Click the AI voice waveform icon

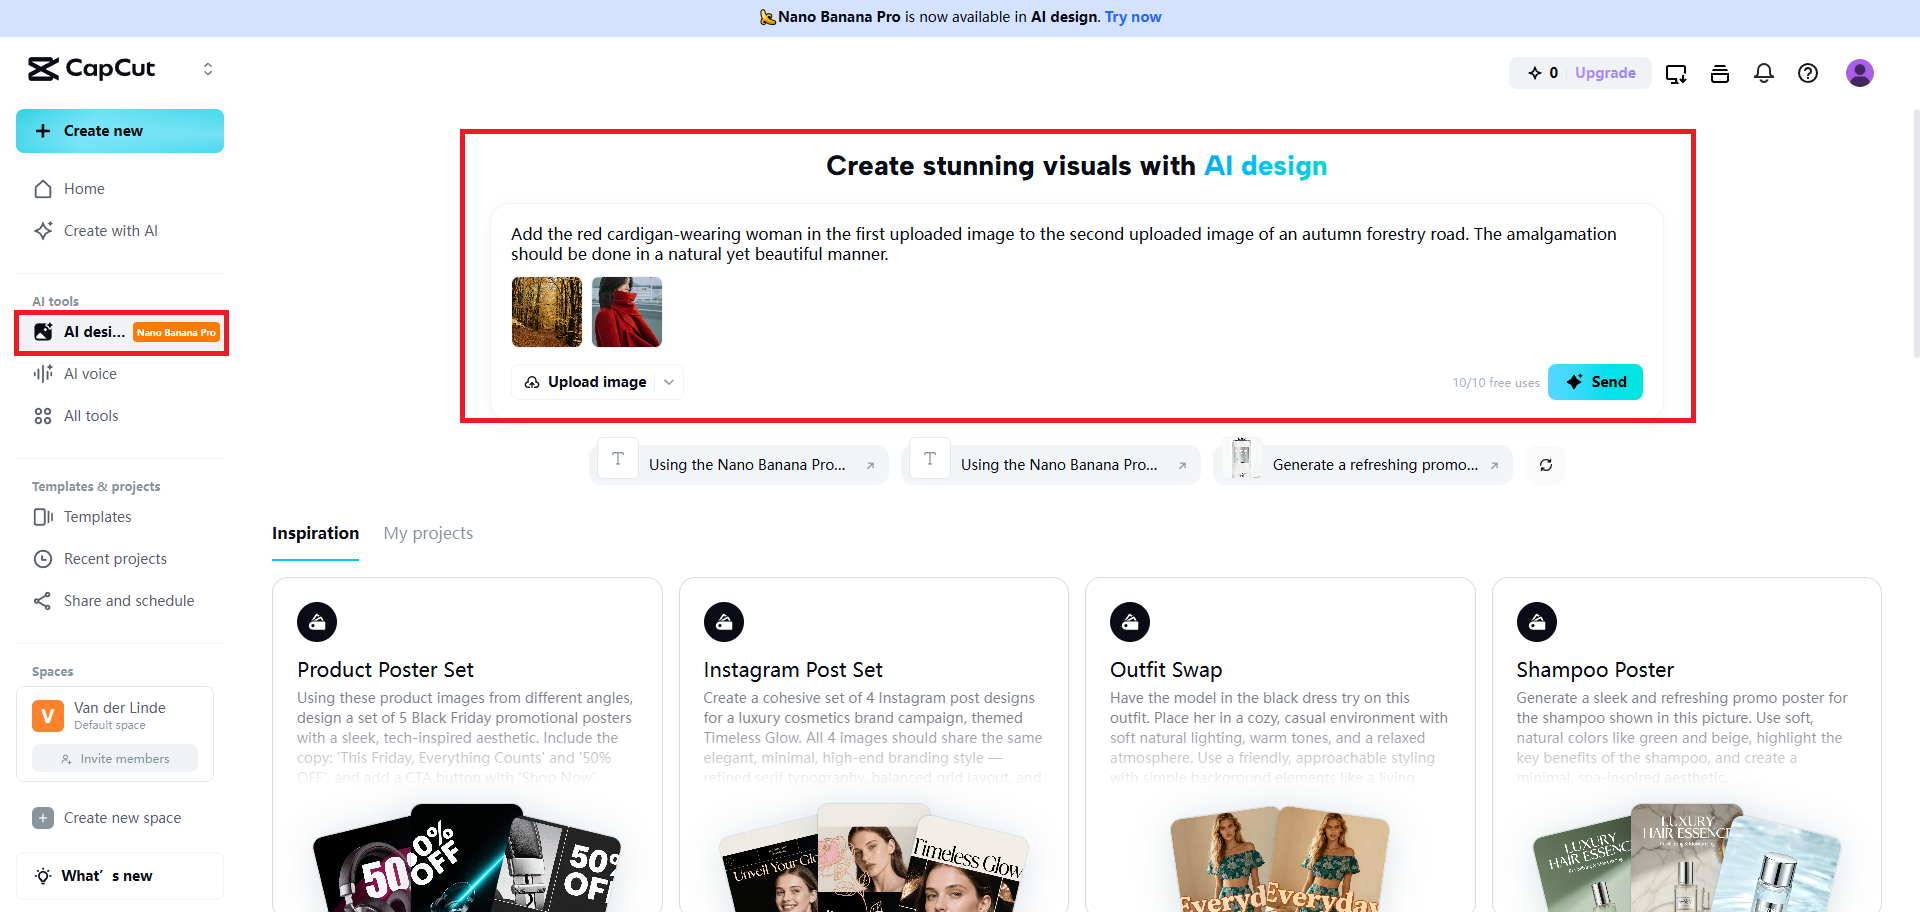pos(43,374)
